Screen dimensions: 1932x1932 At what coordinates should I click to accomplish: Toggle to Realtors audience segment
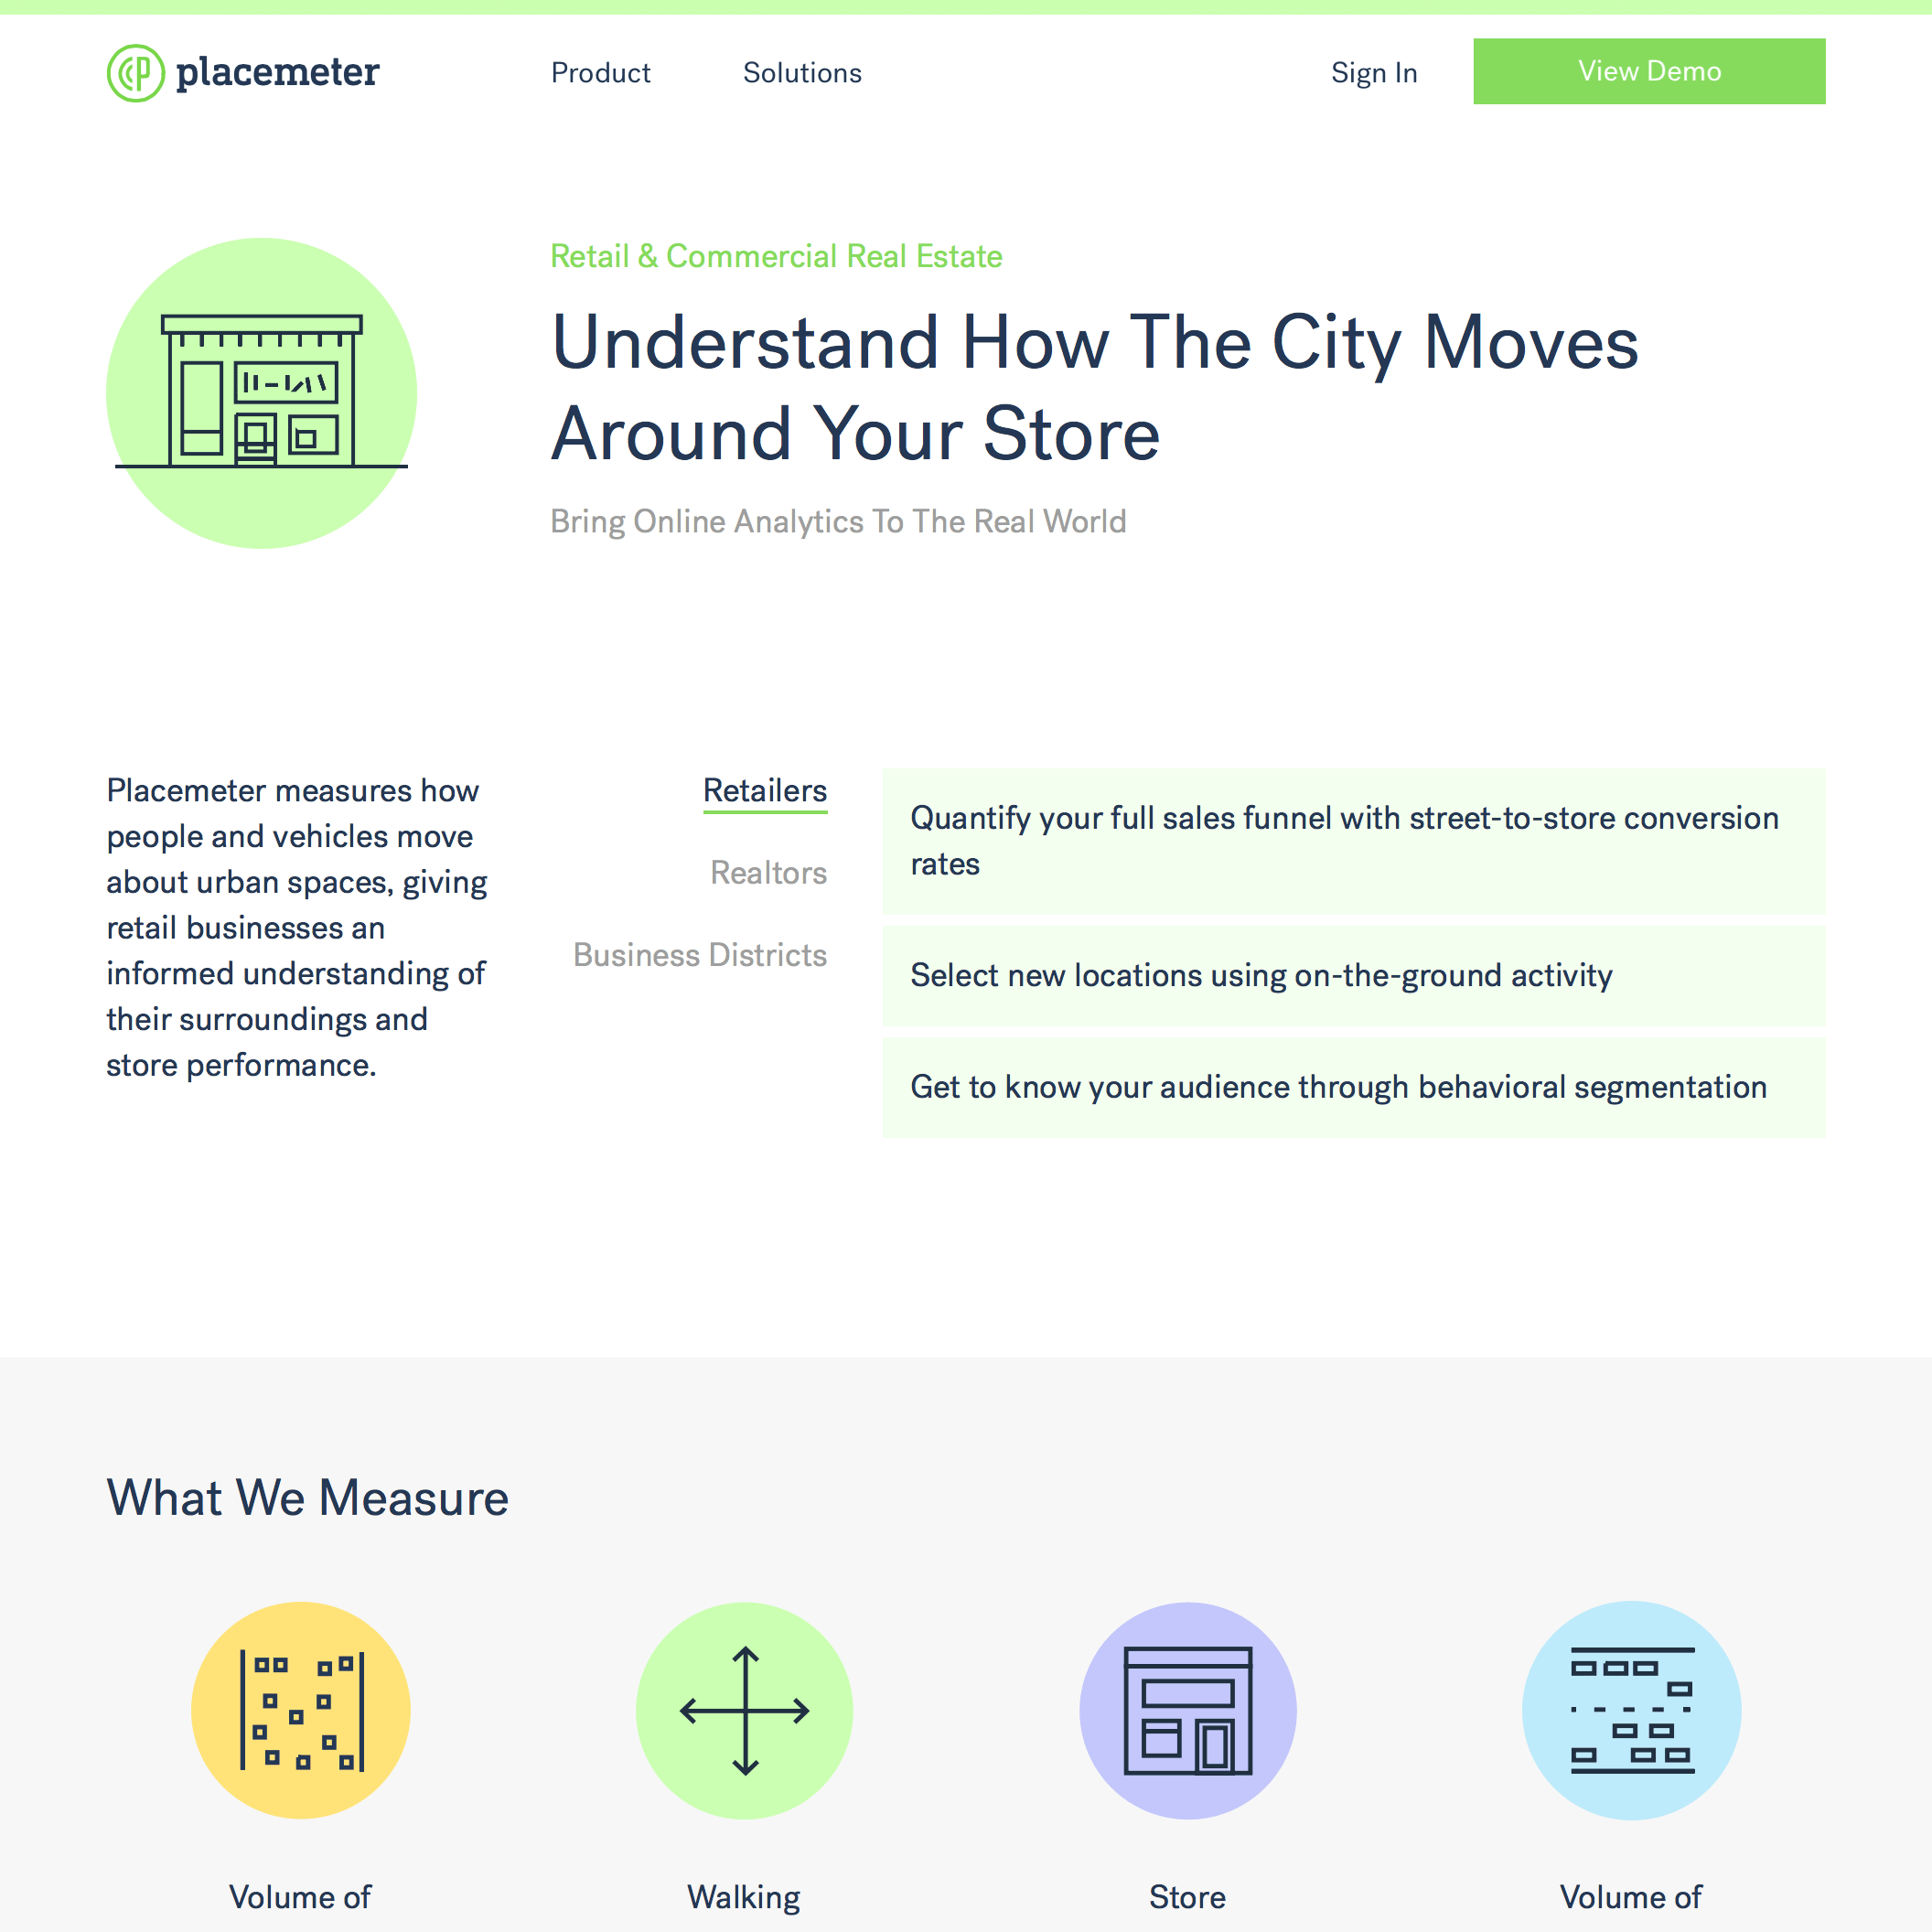pos(766,871)
